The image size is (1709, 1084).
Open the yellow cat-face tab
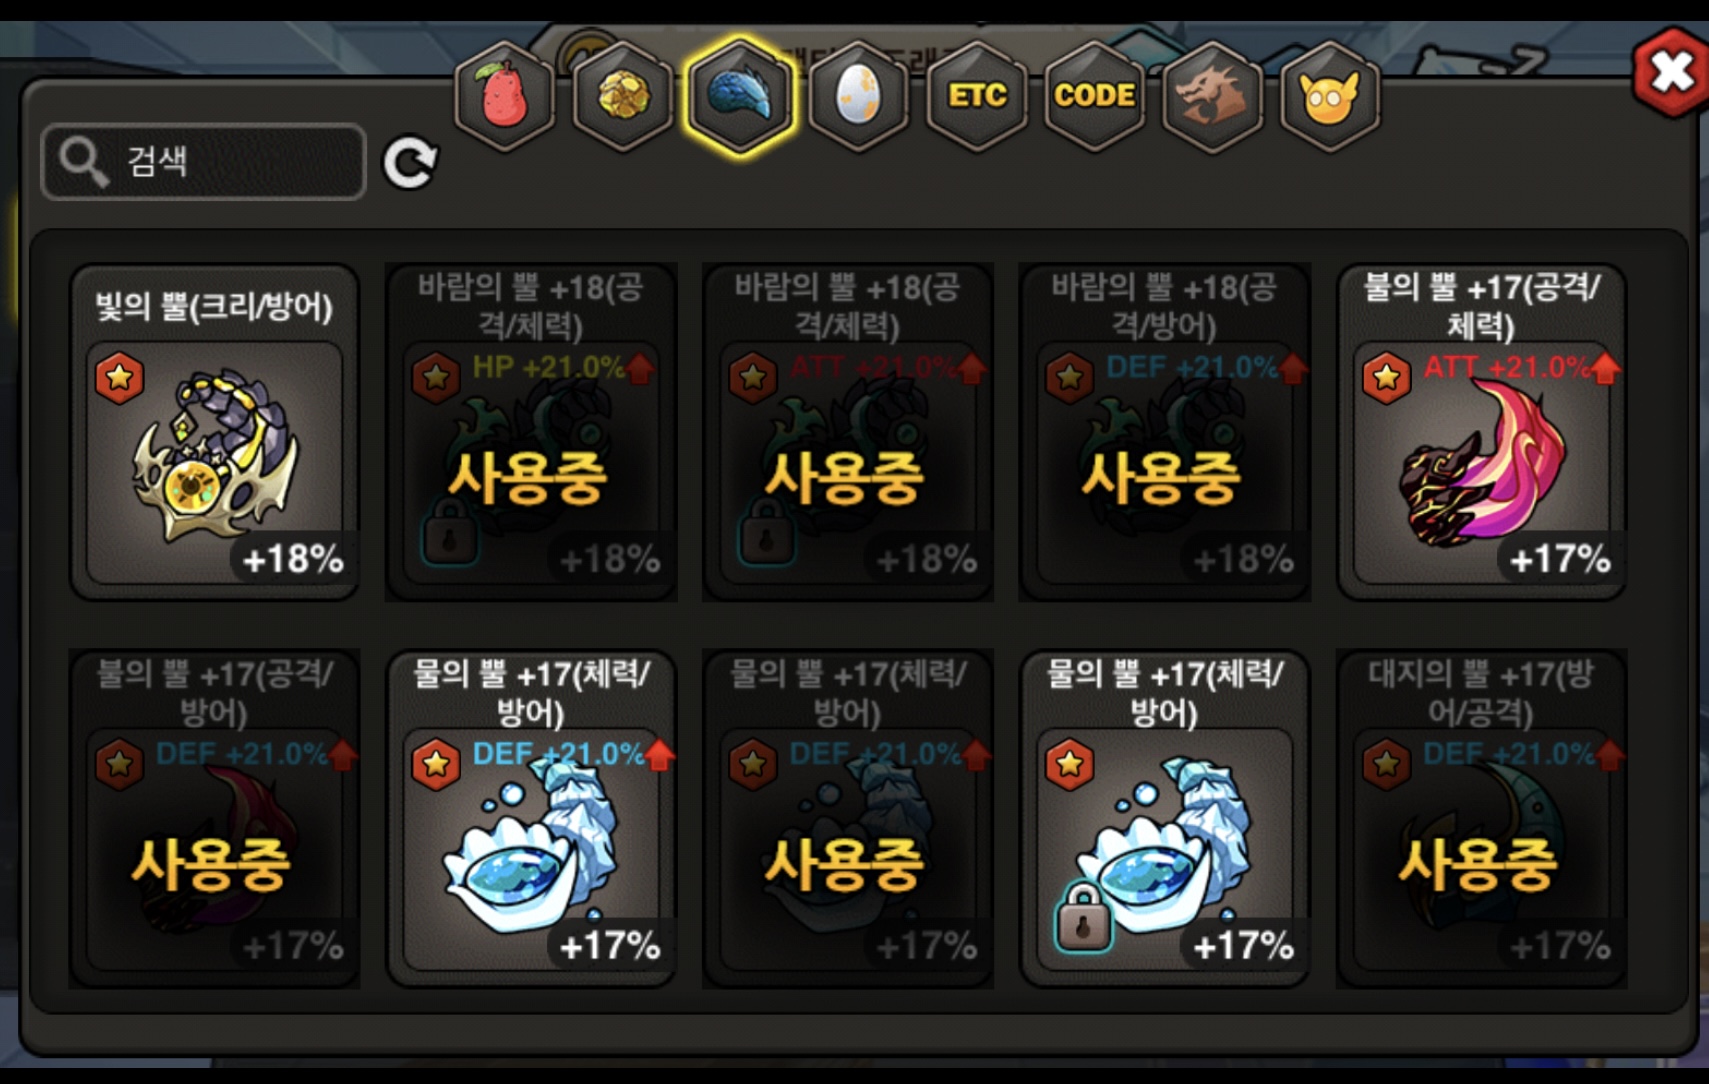coord(1330,96)
